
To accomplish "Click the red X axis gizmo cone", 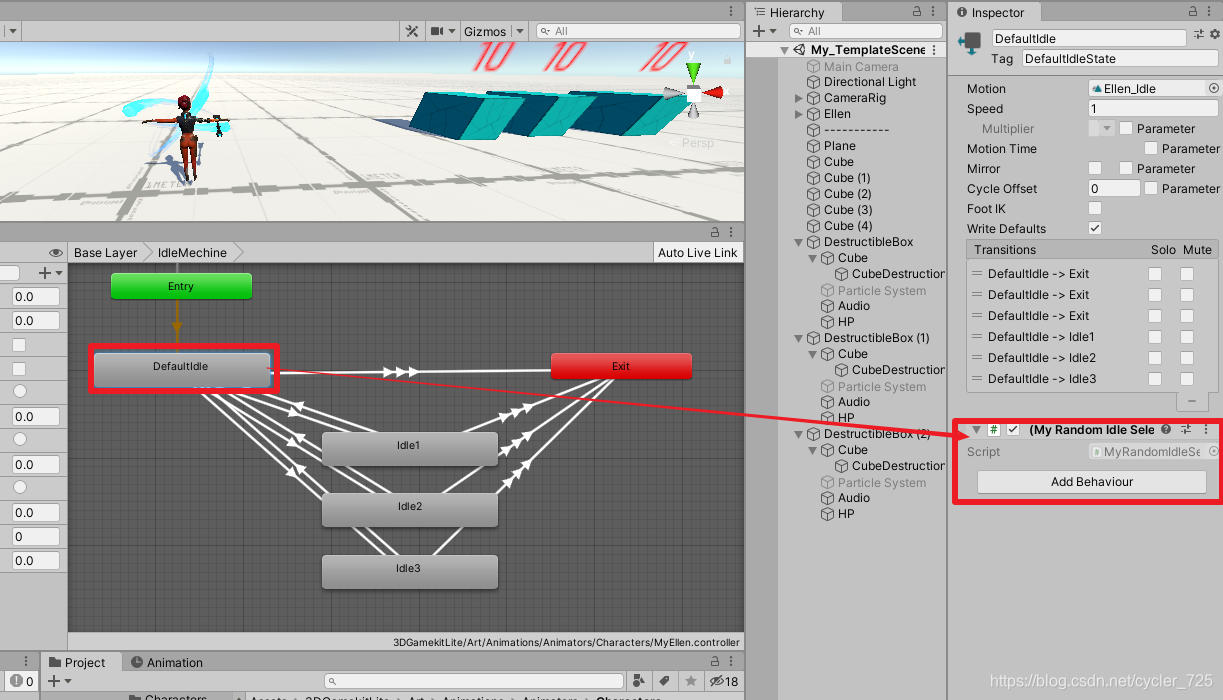I will (x=714, y=92).
